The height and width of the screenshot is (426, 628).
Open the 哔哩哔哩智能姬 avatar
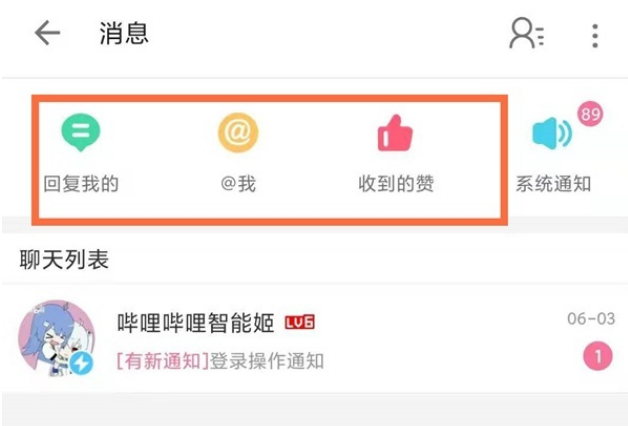pos(56,338)
